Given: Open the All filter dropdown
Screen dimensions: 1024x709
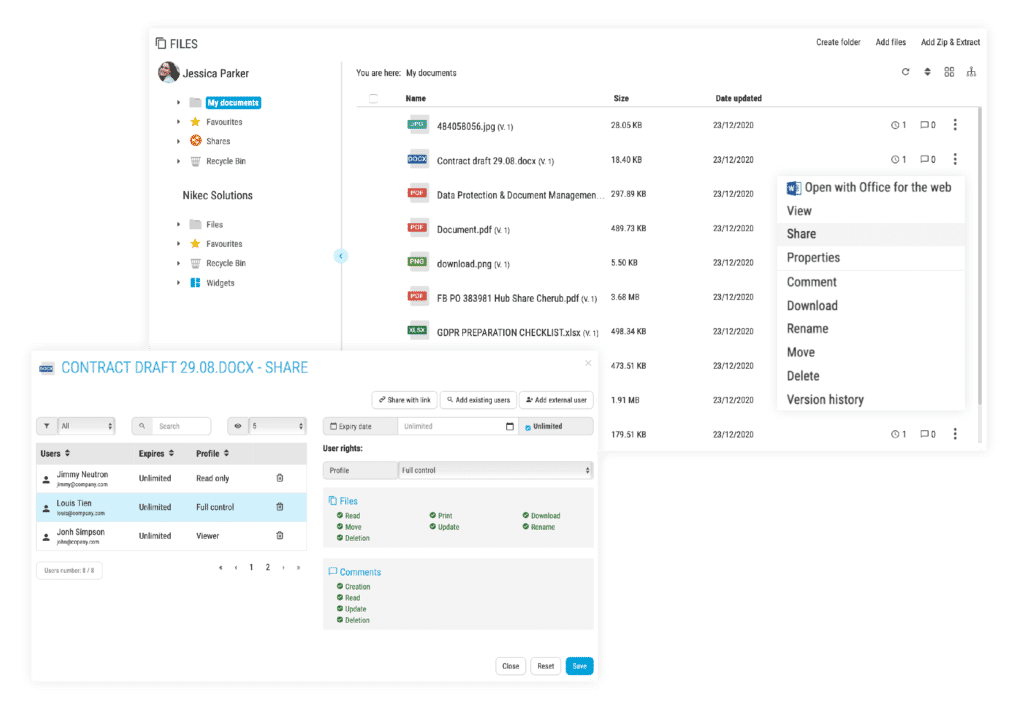Looking at the screenshot, I should coord(85,425).
